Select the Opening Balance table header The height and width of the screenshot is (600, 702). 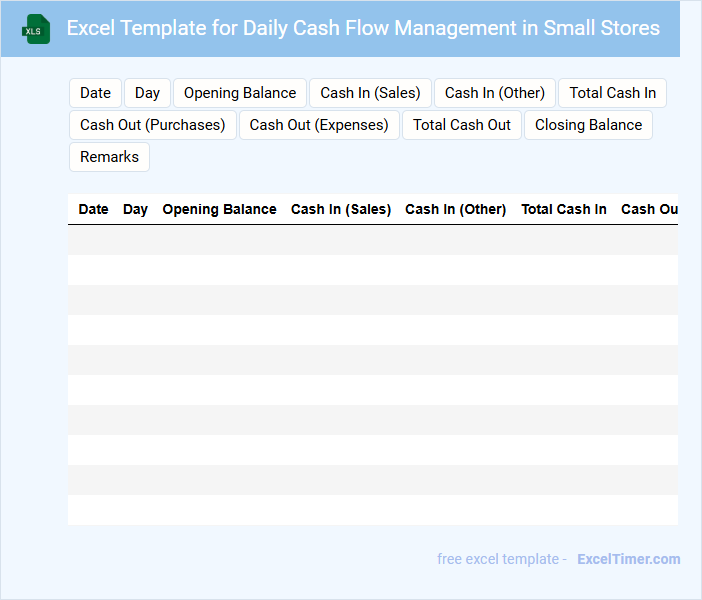[219, 209]
